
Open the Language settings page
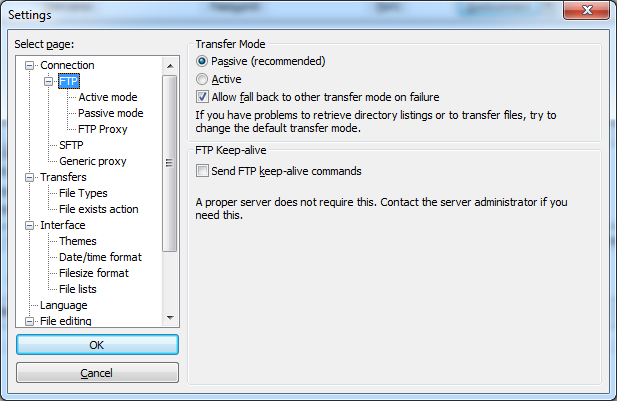pyautogui.click(x=63, y=305)
